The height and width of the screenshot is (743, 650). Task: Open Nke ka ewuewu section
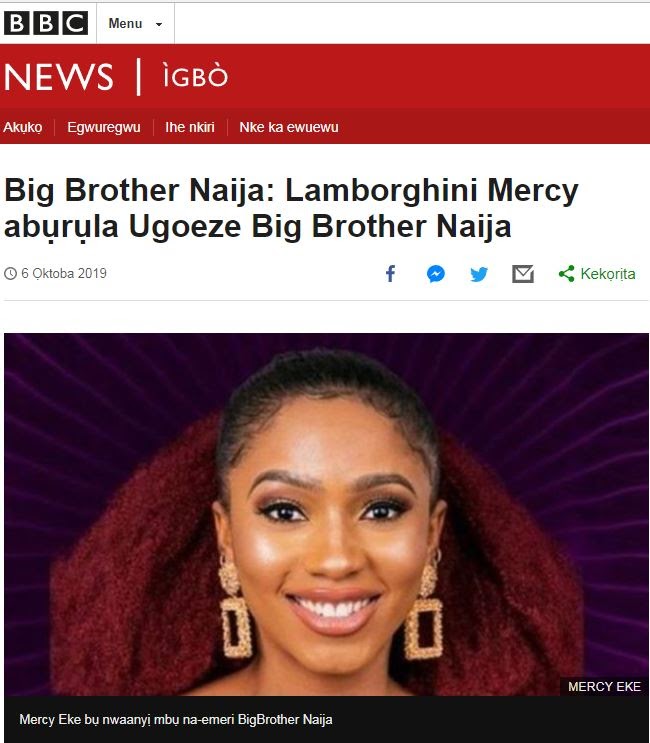(x=289, y=127)
